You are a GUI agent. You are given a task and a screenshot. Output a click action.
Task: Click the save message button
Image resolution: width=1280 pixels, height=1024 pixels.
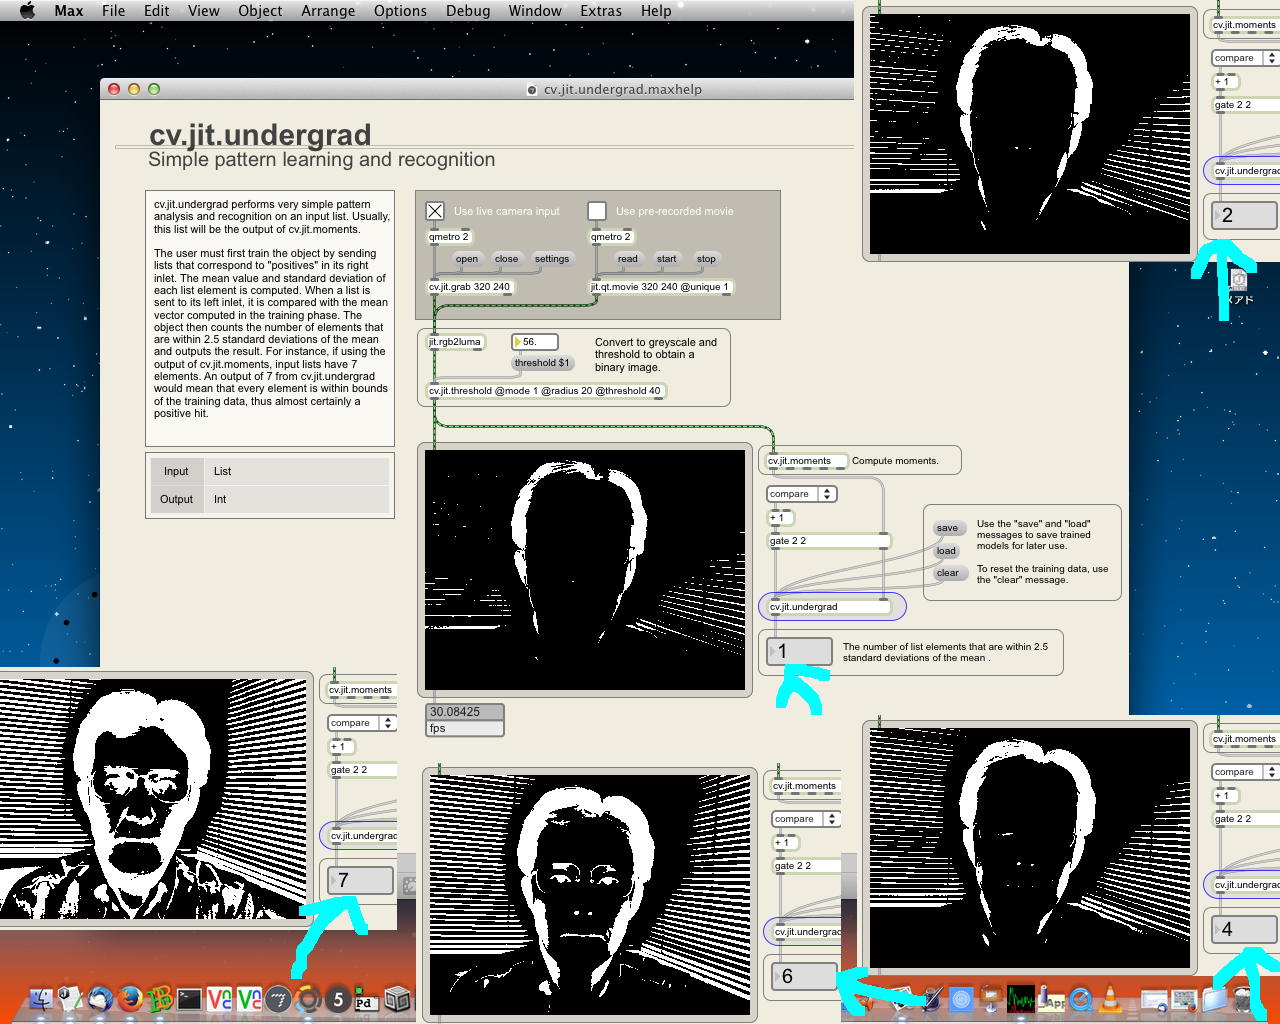[947, 528]
